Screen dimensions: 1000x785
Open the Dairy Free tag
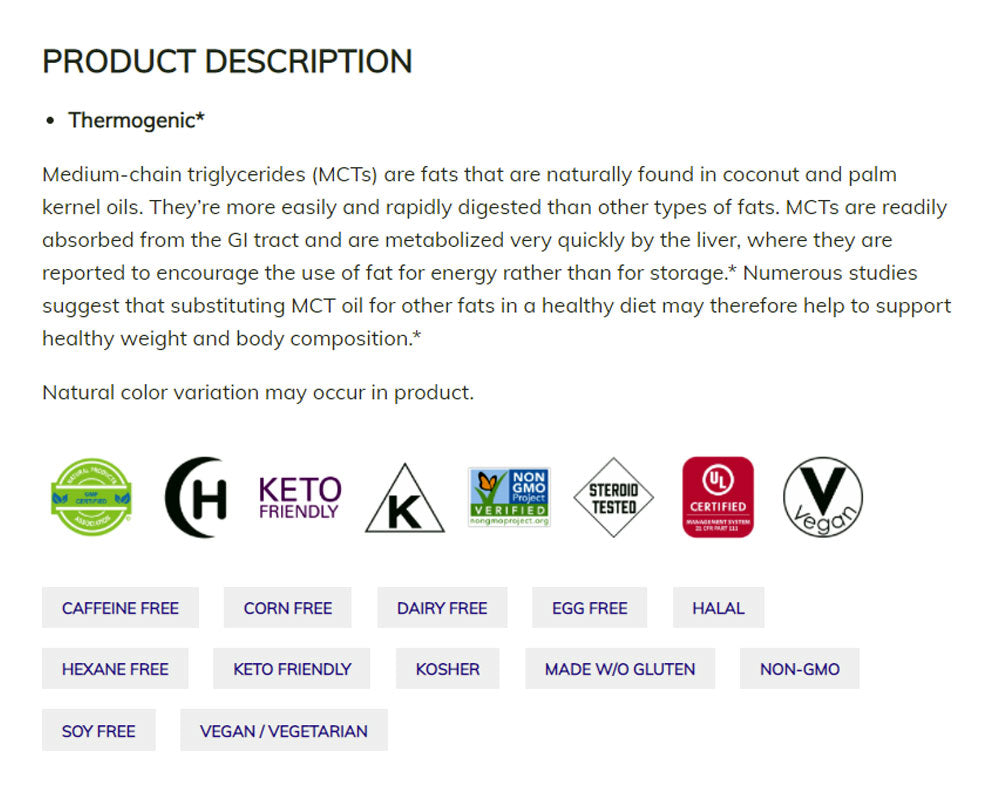click(442, 608)
